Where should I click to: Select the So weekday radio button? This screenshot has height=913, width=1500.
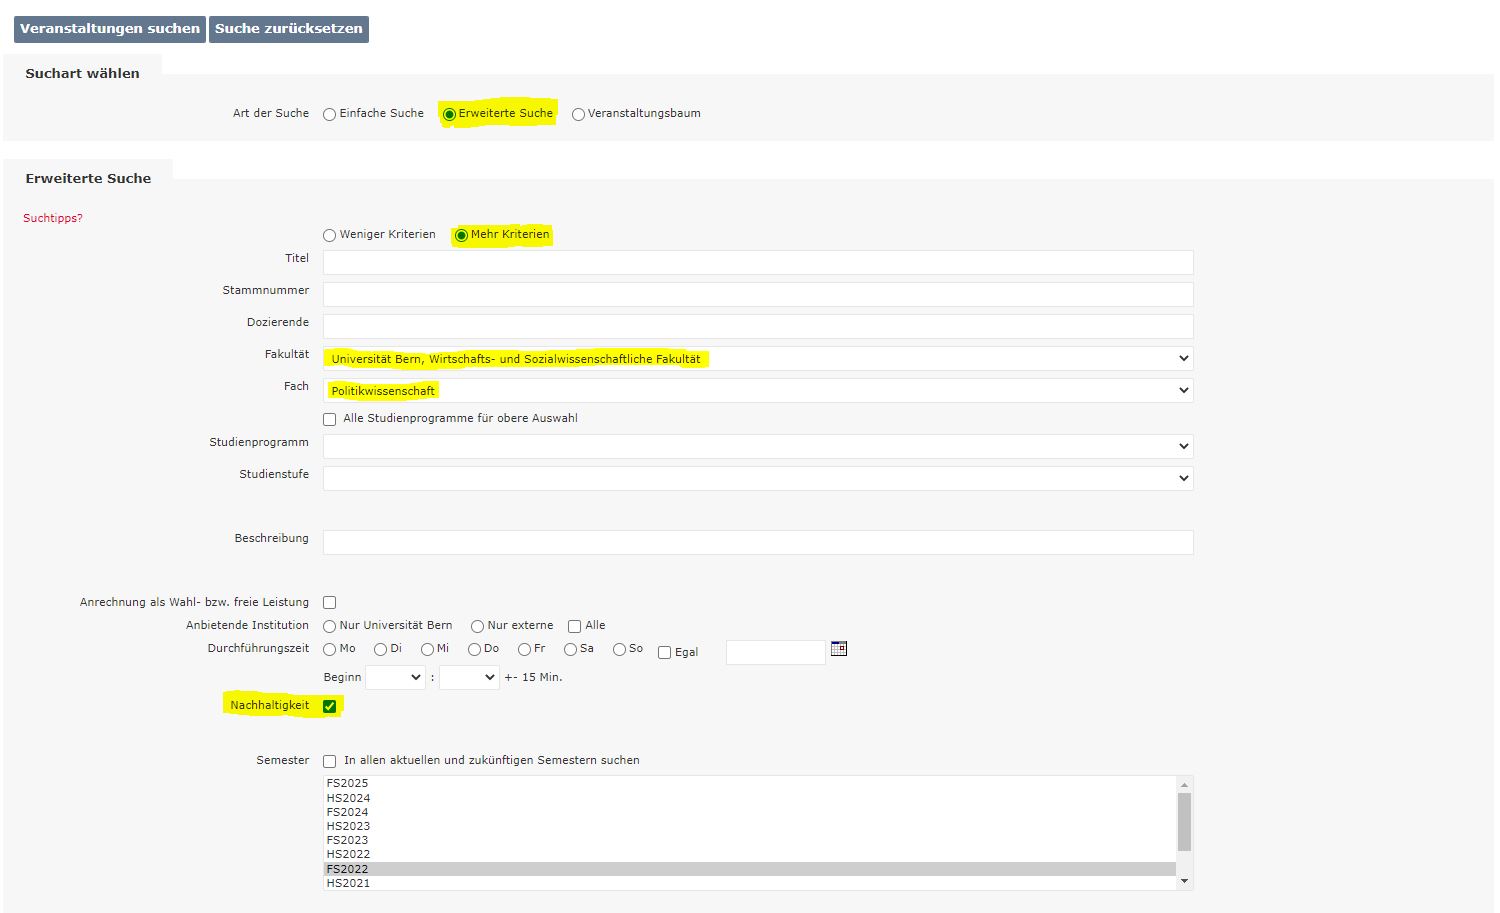pyautogui.click(x=619, y=650)
